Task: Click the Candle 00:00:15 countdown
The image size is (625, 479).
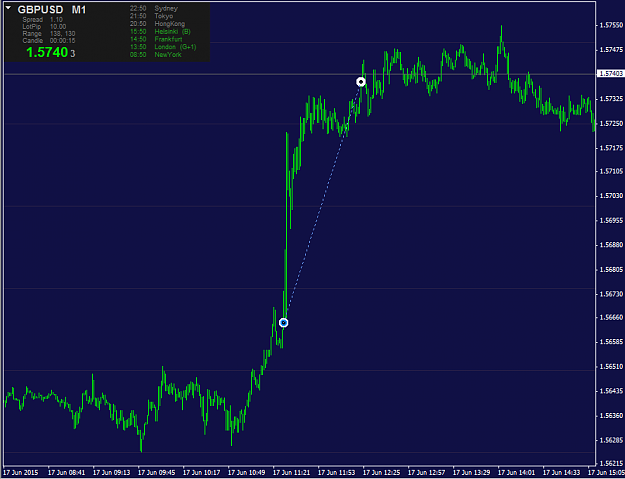Action: coord(49,41)
